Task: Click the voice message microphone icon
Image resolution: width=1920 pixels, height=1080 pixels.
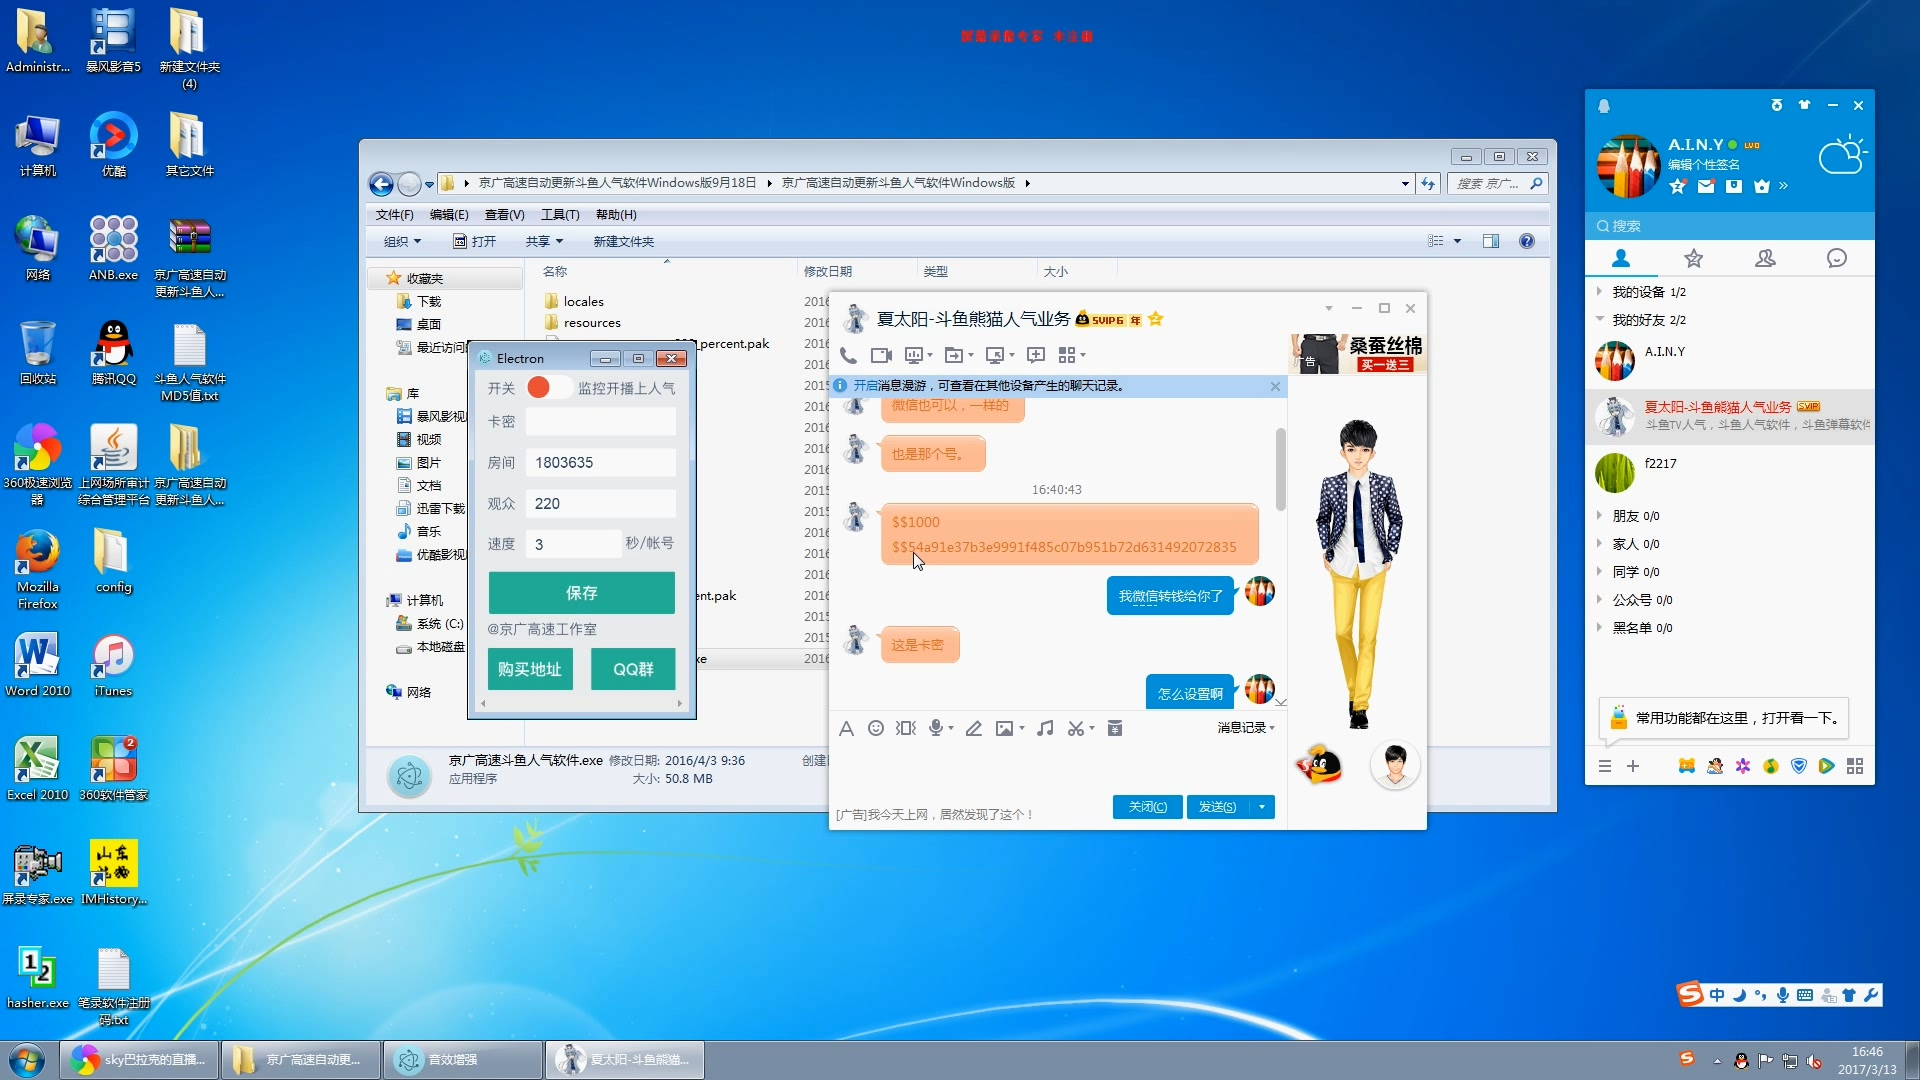Action: click(936, 728)
